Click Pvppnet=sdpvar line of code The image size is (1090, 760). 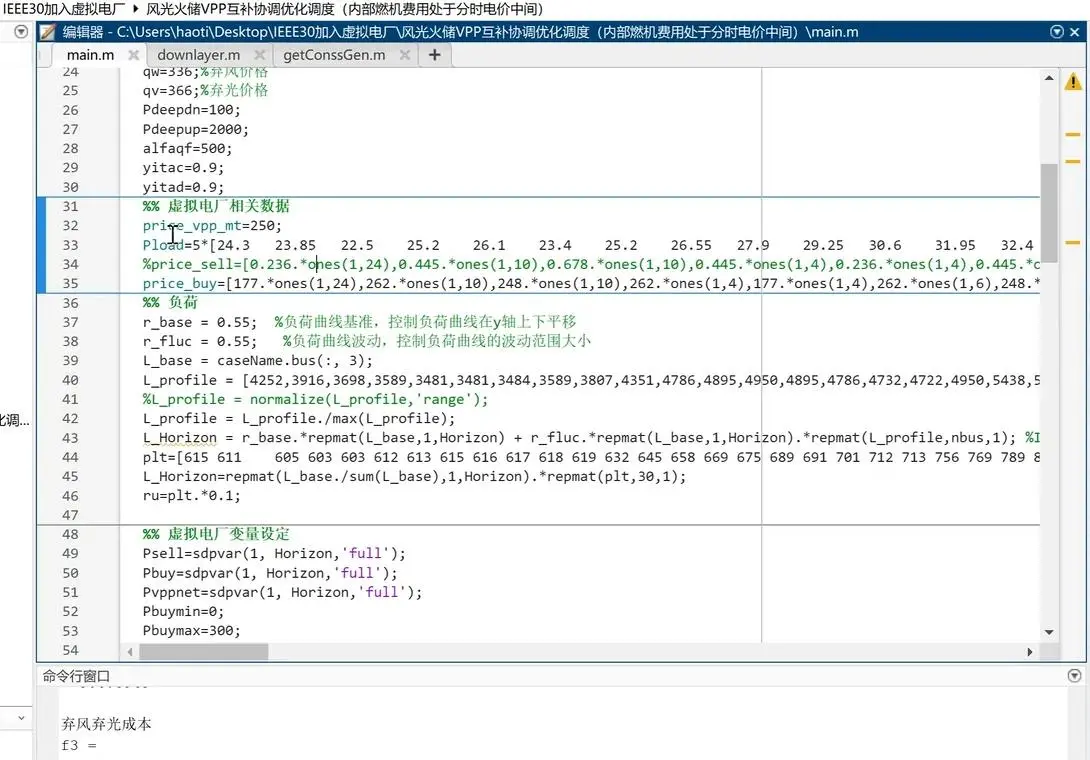(x=282, y=592)
